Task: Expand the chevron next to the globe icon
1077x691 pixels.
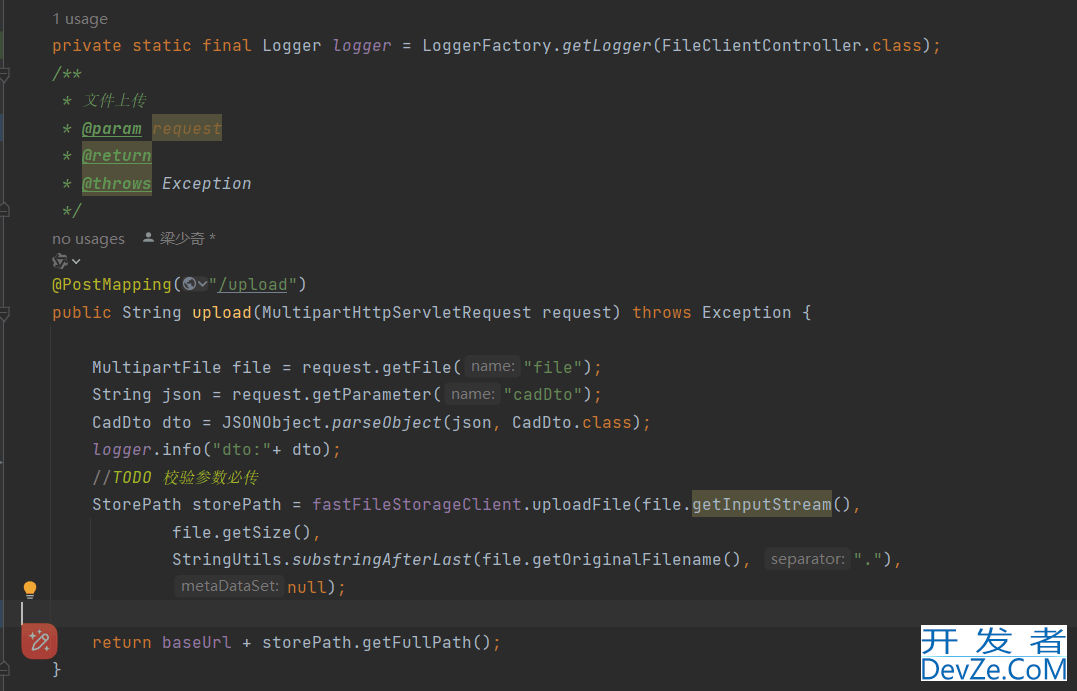Action: [203, 284]
